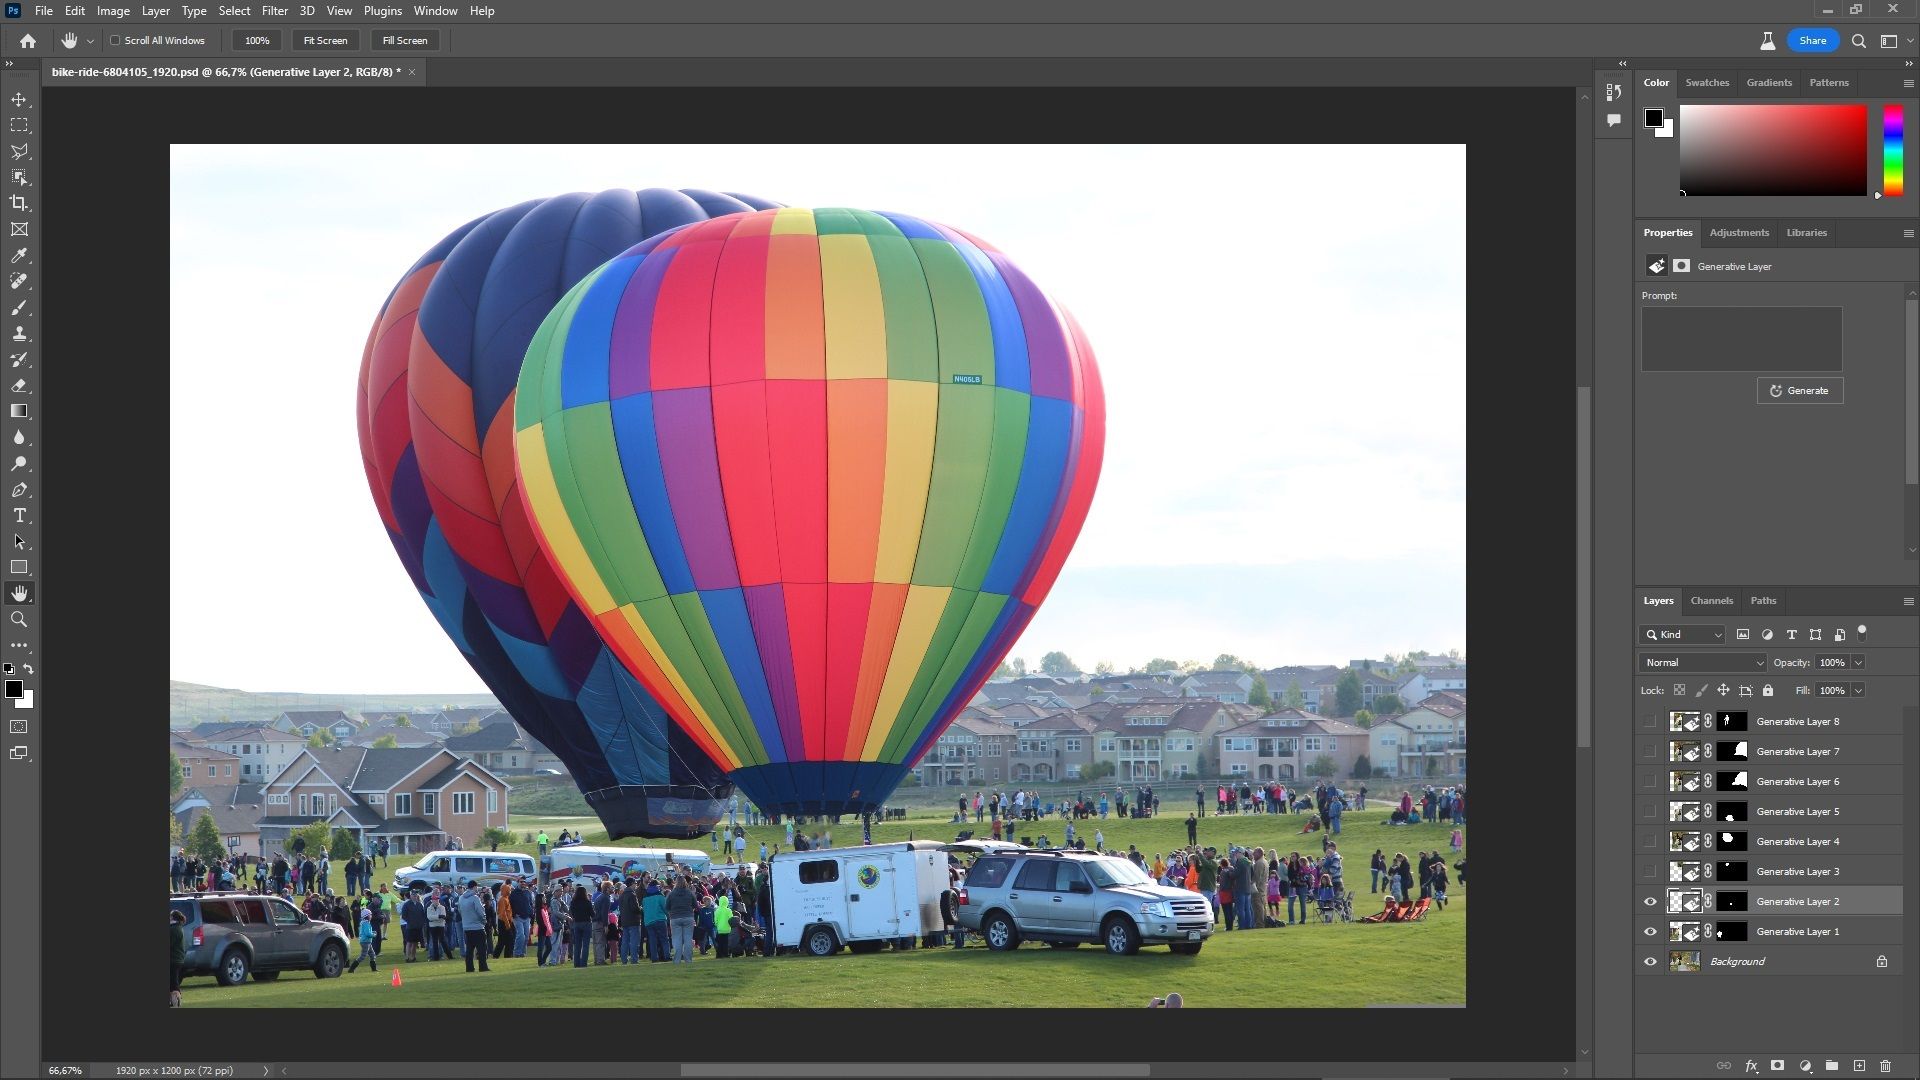Open the Filter menu
Viewport: 1920px width, 1080px height.
pyautogui.click(x=274, y=11)
